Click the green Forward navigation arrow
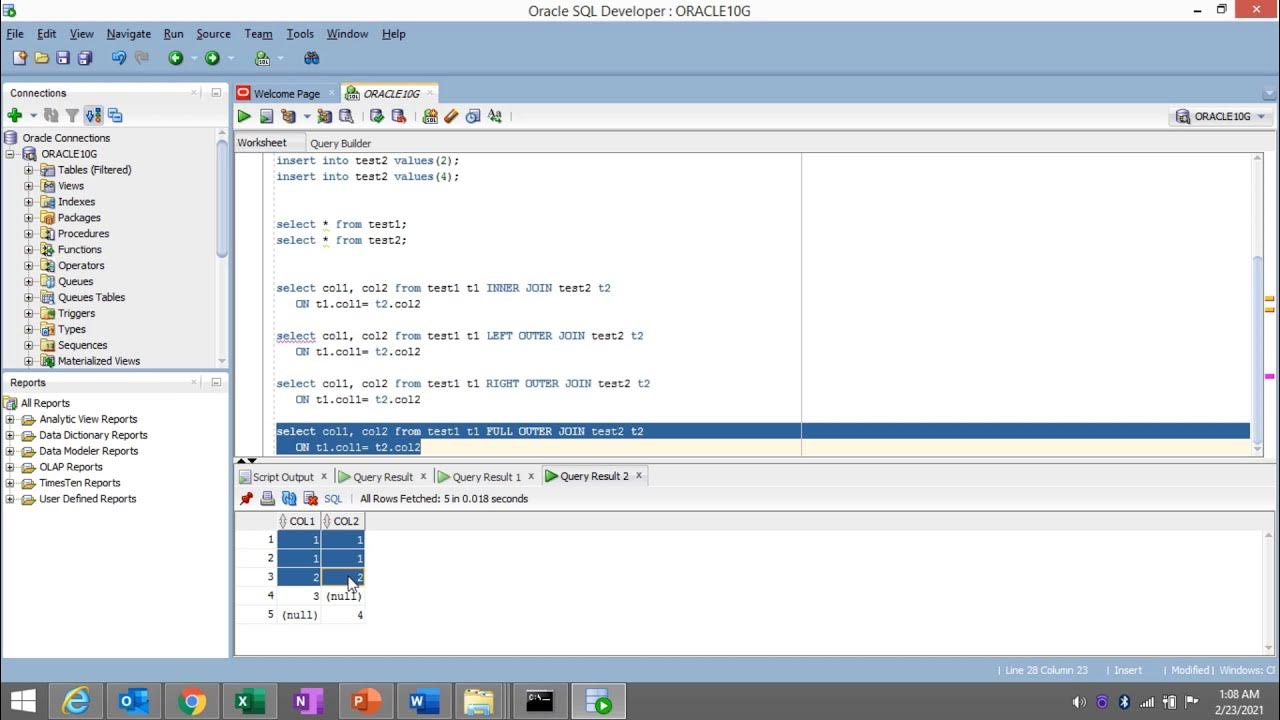 coord(212,58)
